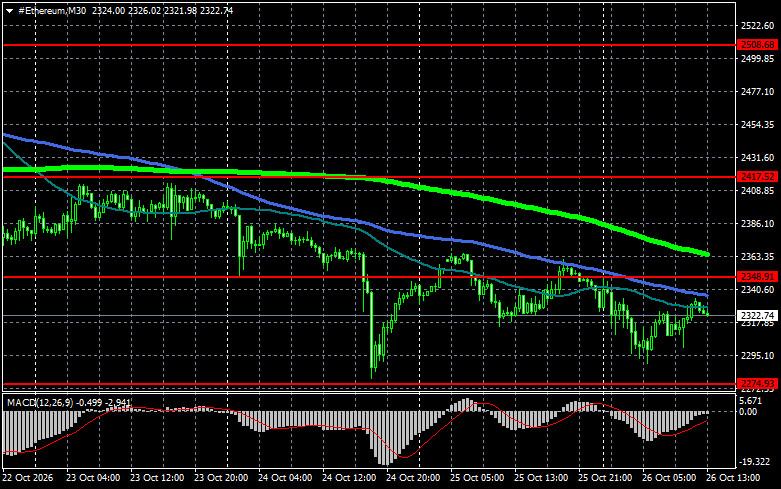This screenshot has height=489, width=781.
Task: Click the MACD zero level label 0.00
Action: pos(748,411)
